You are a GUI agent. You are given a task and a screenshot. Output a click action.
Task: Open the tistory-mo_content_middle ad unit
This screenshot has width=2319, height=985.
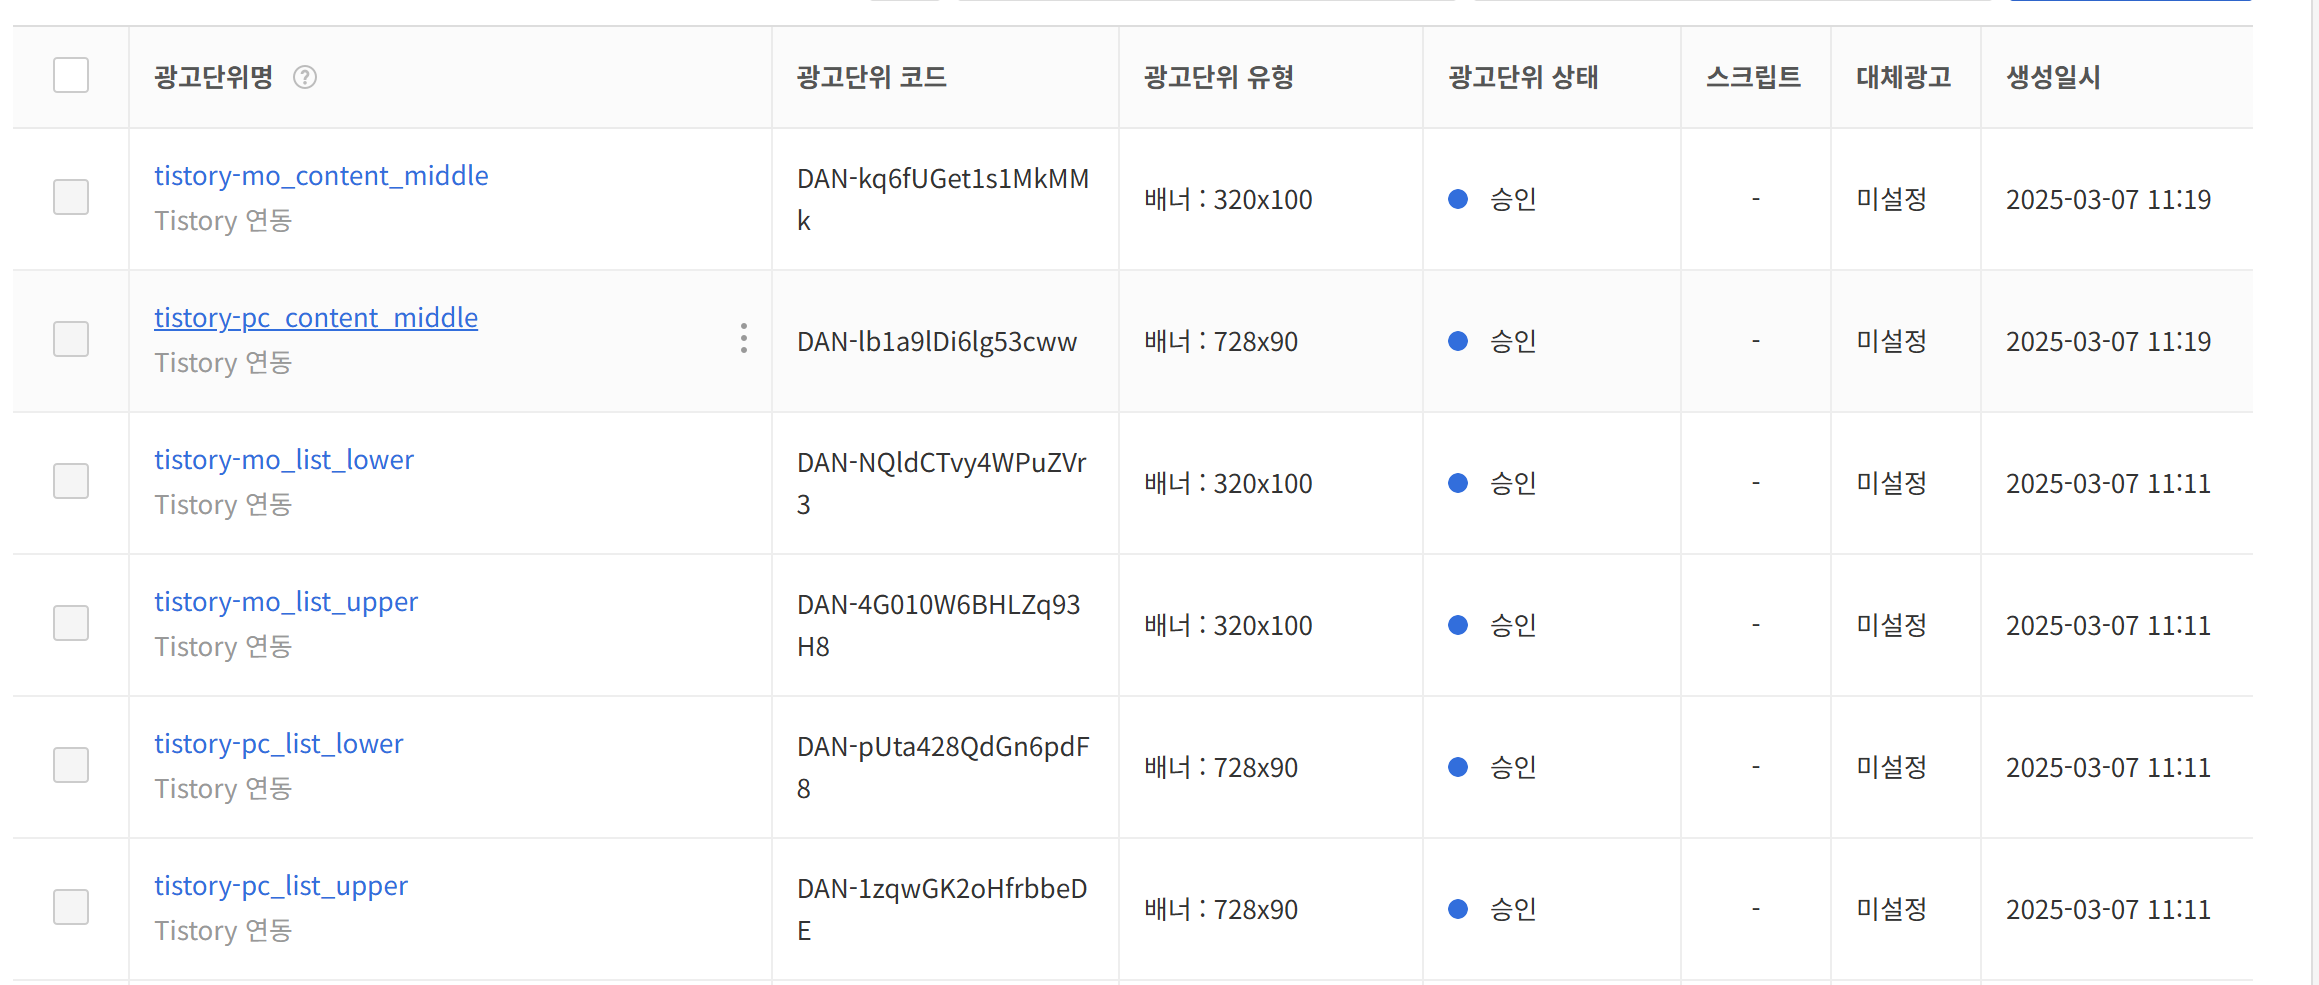tap(321, 175)
